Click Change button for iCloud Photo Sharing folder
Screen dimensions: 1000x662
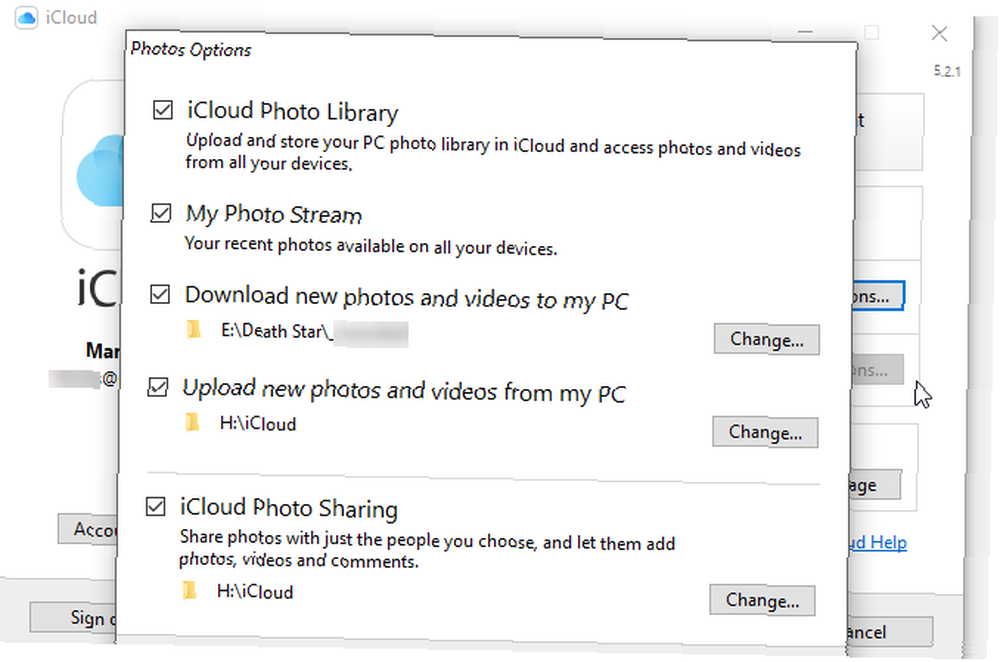coord(762,600)
